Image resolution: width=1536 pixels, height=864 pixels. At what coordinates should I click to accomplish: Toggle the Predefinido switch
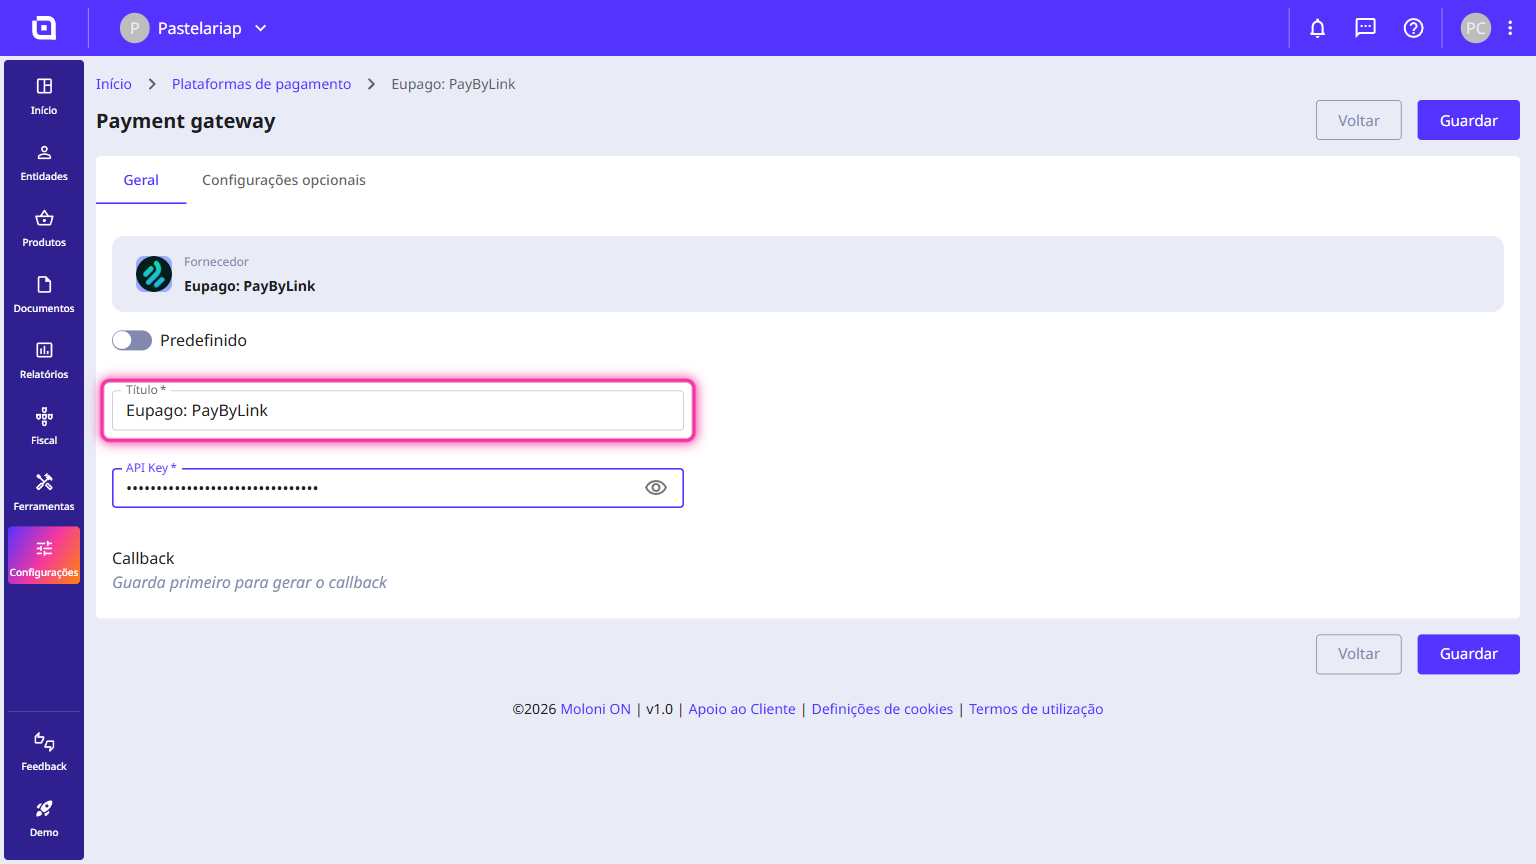coord(132,340)
